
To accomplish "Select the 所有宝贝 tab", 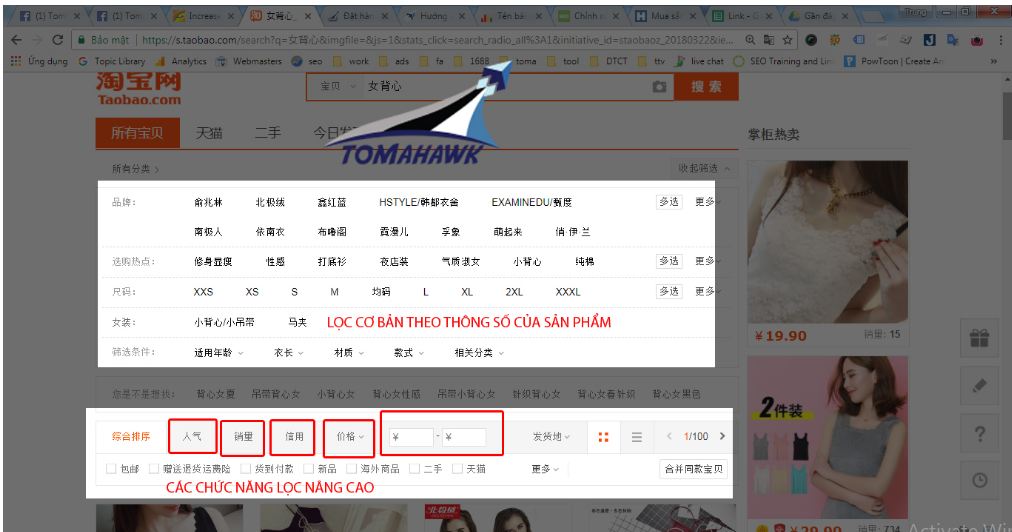I will point(137,133).
